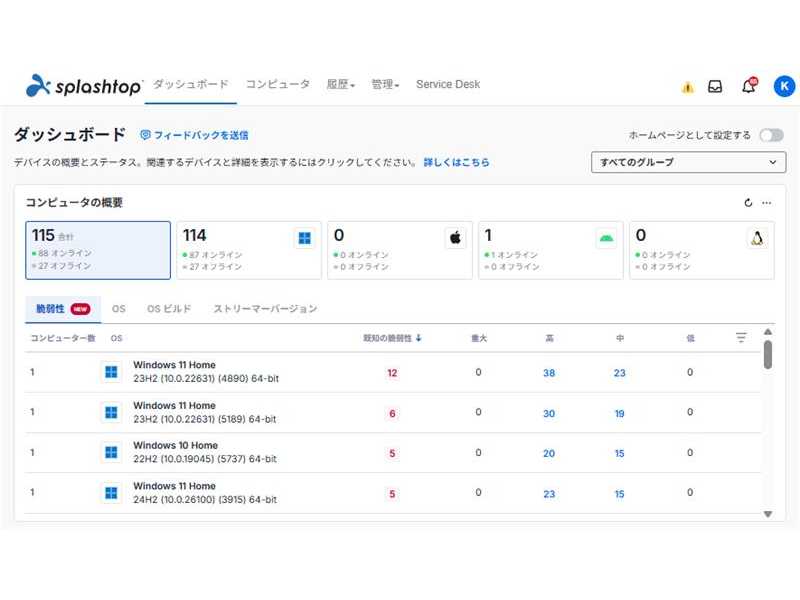Open the overview panel more options menu

(767, 203)
